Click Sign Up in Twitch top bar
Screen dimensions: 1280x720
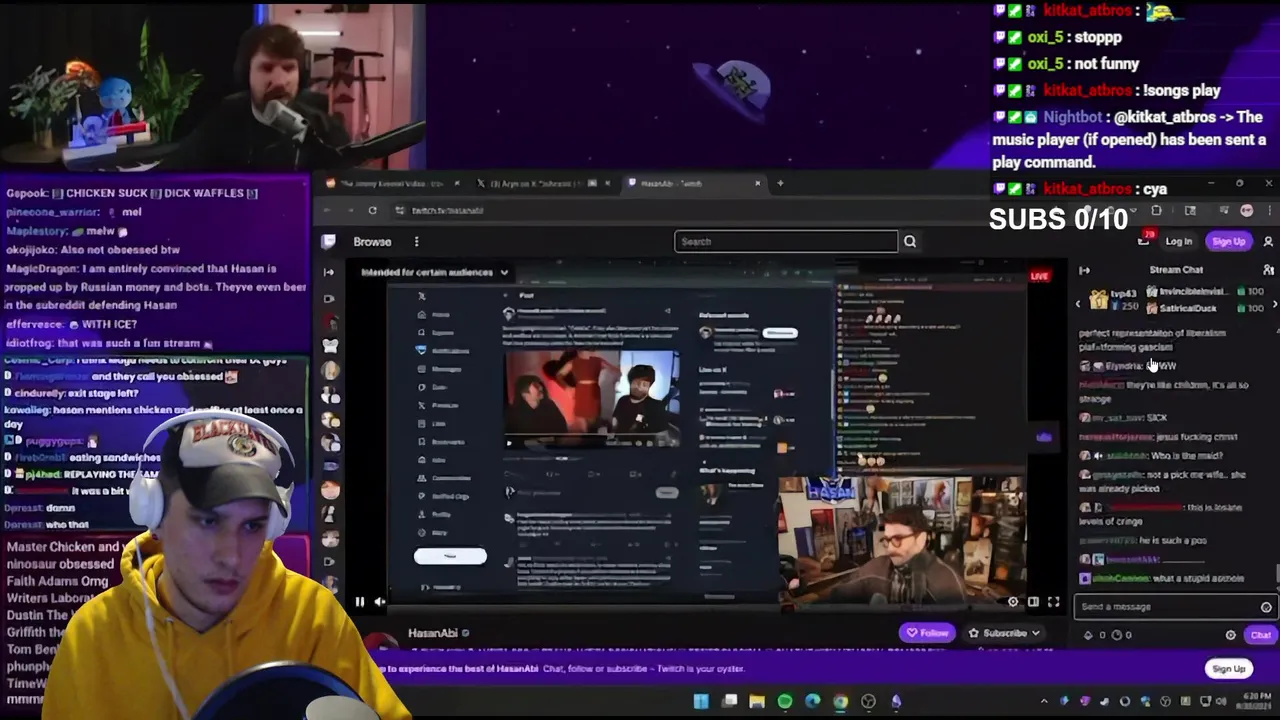click(1228, 241)
